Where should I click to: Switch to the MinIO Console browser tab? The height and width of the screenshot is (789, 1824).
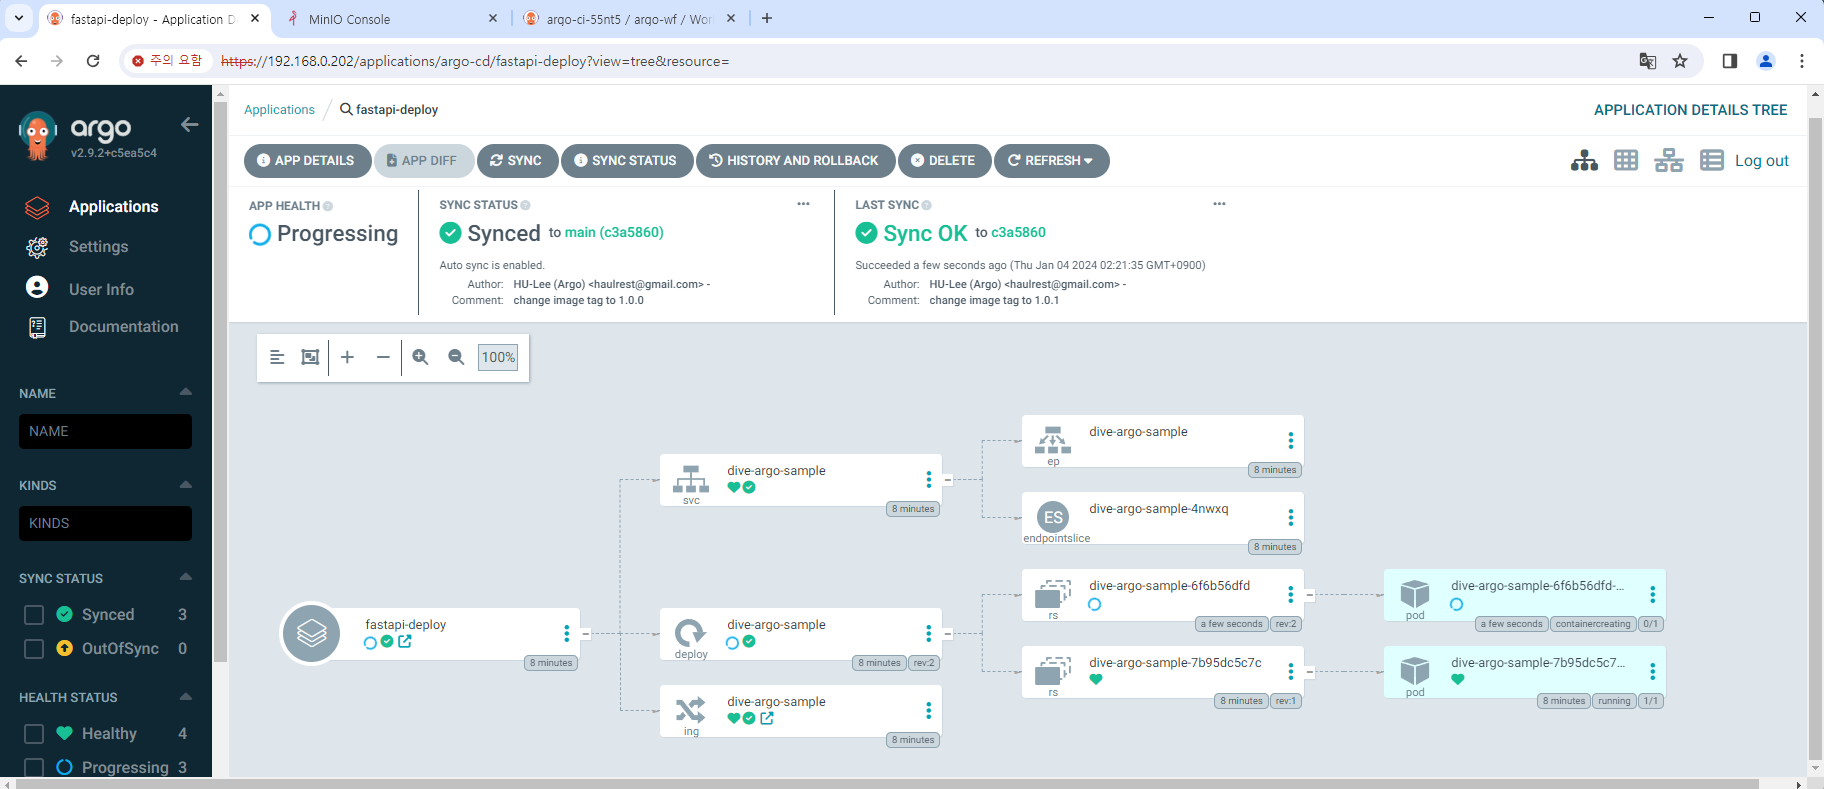click(389, 19)
